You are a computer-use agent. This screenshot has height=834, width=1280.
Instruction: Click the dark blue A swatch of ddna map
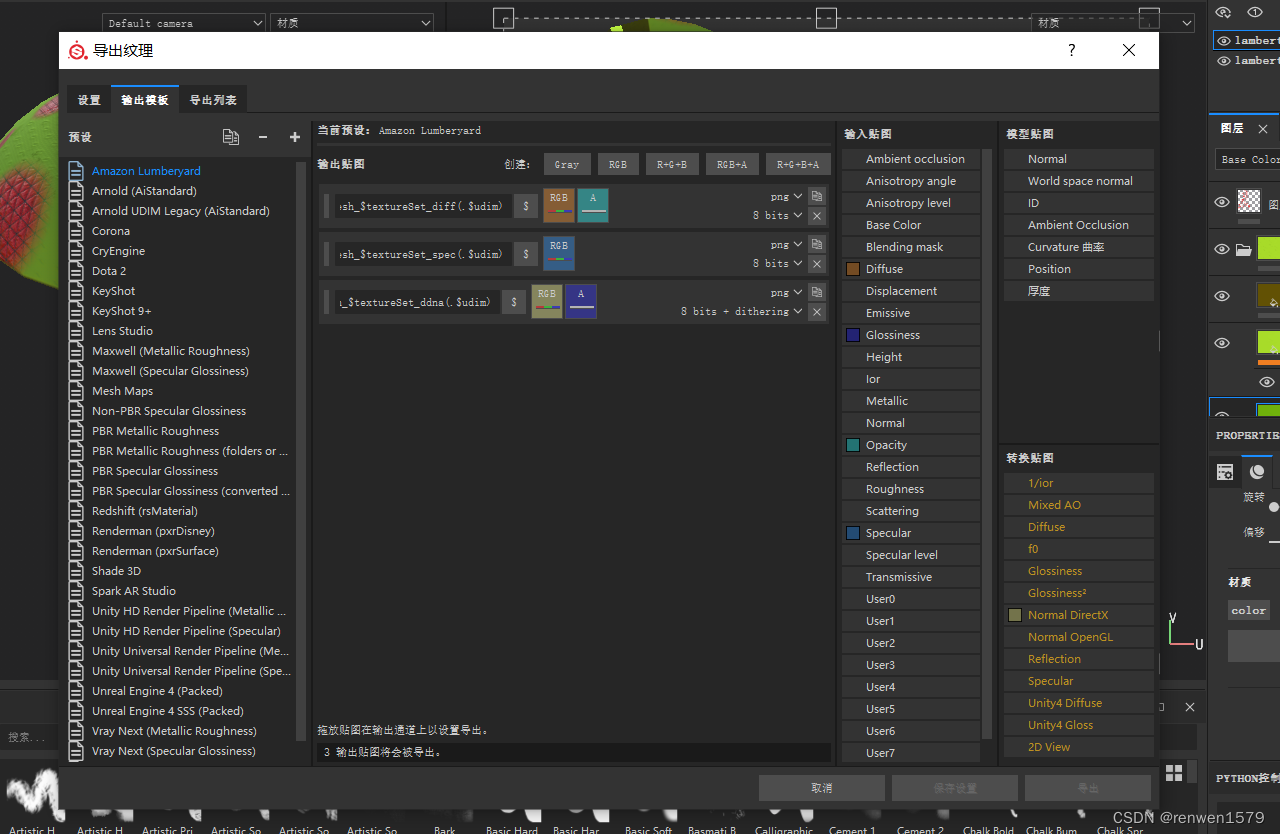point(581,301)
